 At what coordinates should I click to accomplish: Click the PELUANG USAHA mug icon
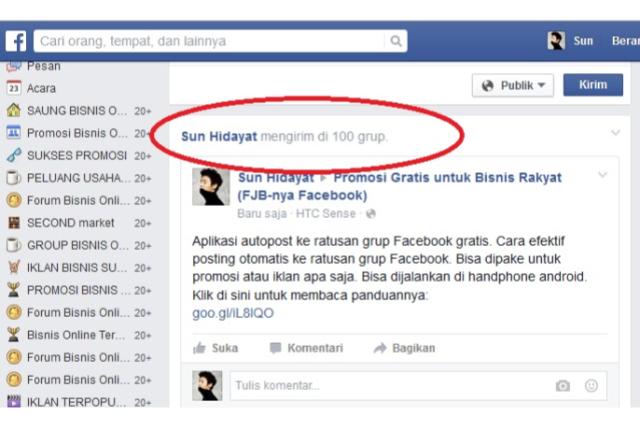click(13, 178)
